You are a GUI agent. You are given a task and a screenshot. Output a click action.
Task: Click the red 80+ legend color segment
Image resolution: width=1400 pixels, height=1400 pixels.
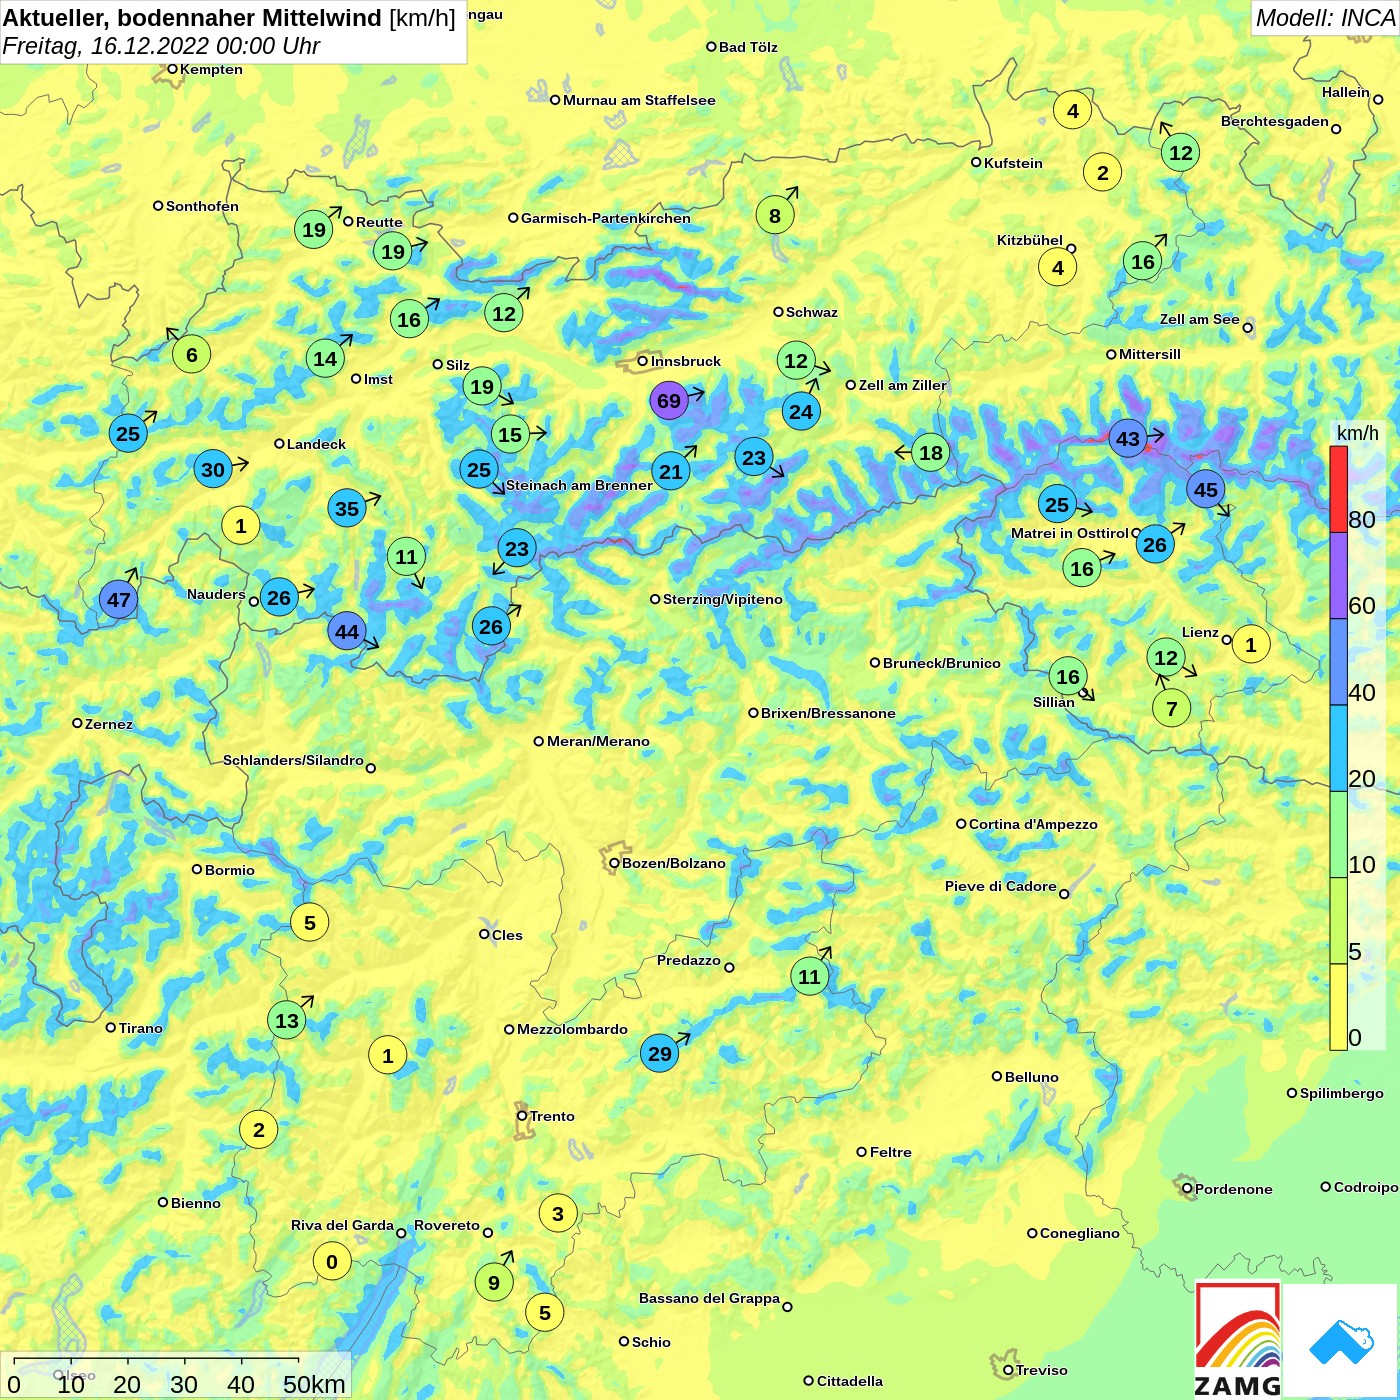pyautogui.click(x=1338, y=489)
